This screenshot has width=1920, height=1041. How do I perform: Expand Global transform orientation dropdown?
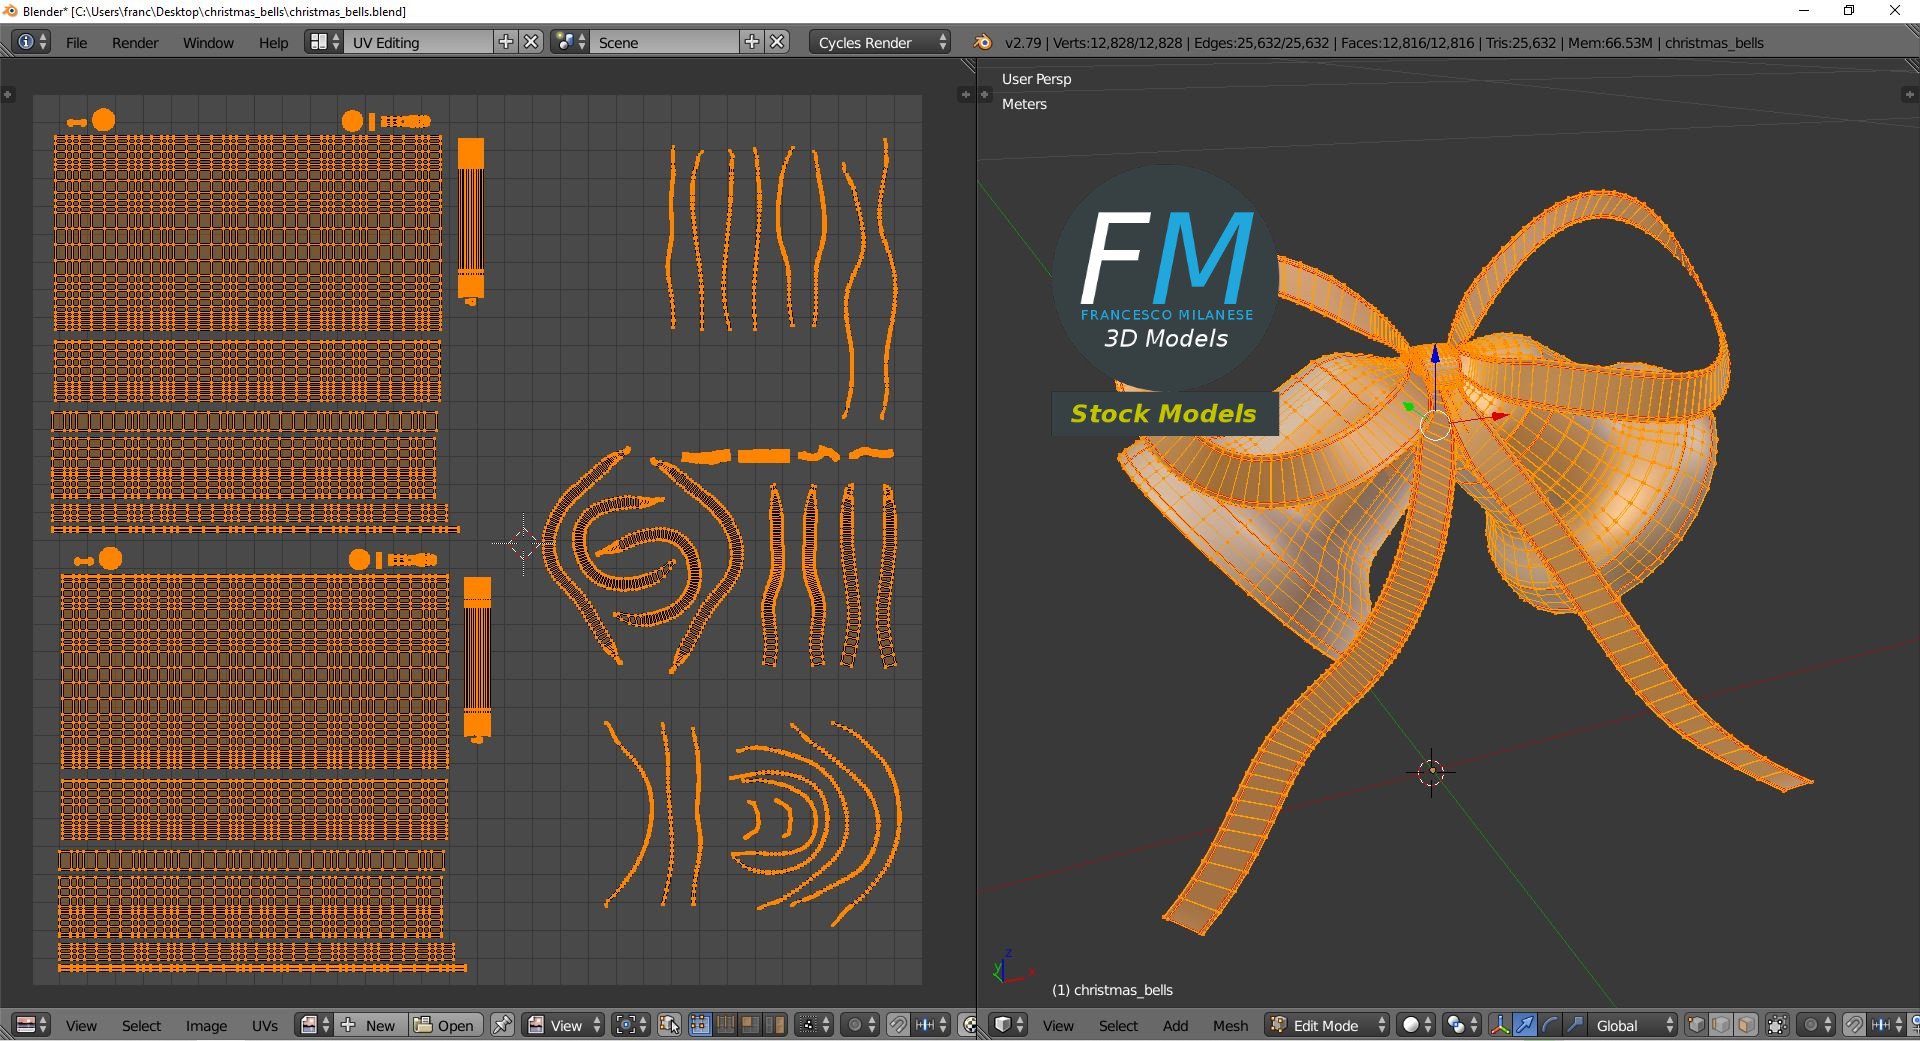click(1634, 1025)
